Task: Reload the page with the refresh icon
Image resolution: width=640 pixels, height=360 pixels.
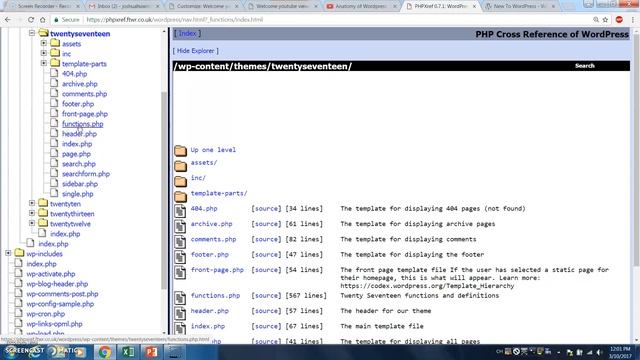Action: pyautogui.click(x=31, y=20)
